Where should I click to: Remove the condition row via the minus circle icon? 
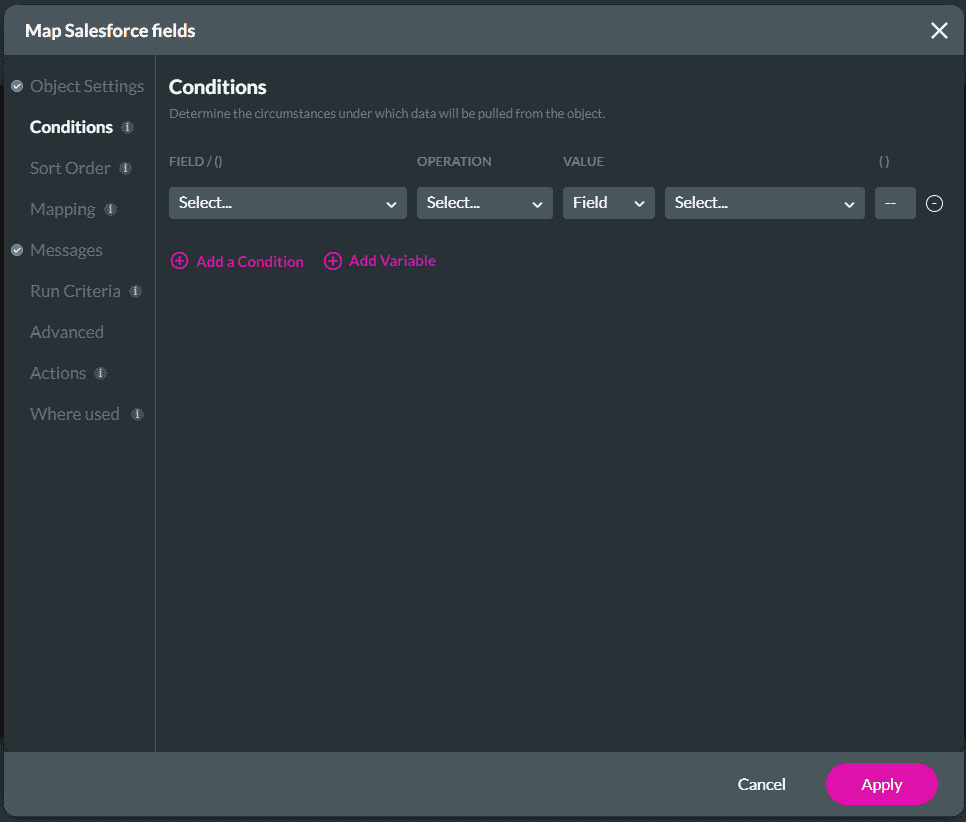click(934, 203)
